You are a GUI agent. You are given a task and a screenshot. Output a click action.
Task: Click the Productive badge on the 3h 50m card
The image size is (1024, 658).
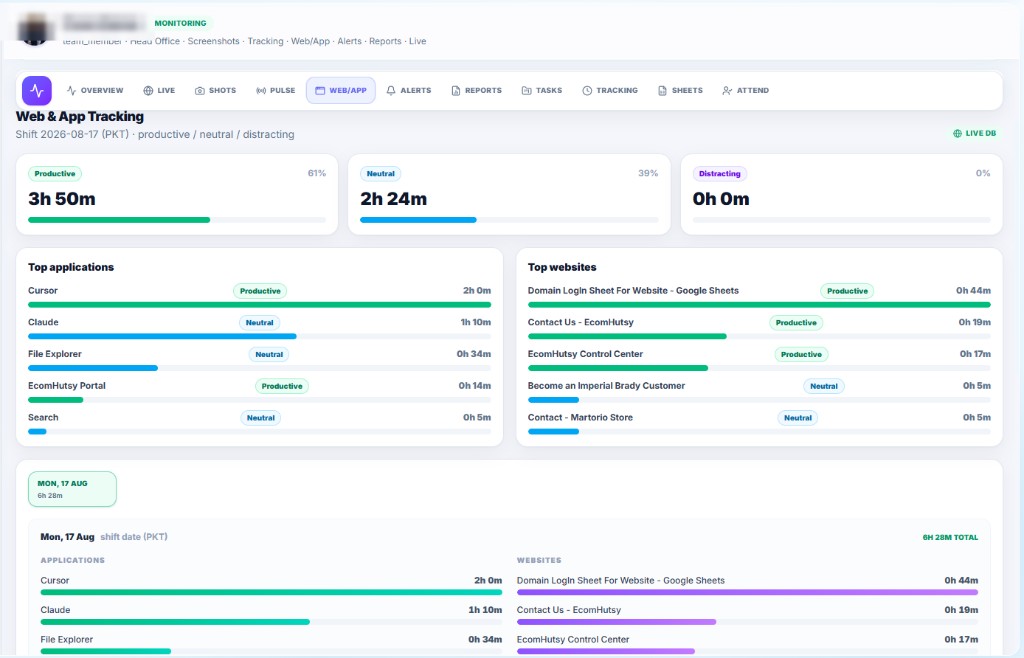click(55, 174)
